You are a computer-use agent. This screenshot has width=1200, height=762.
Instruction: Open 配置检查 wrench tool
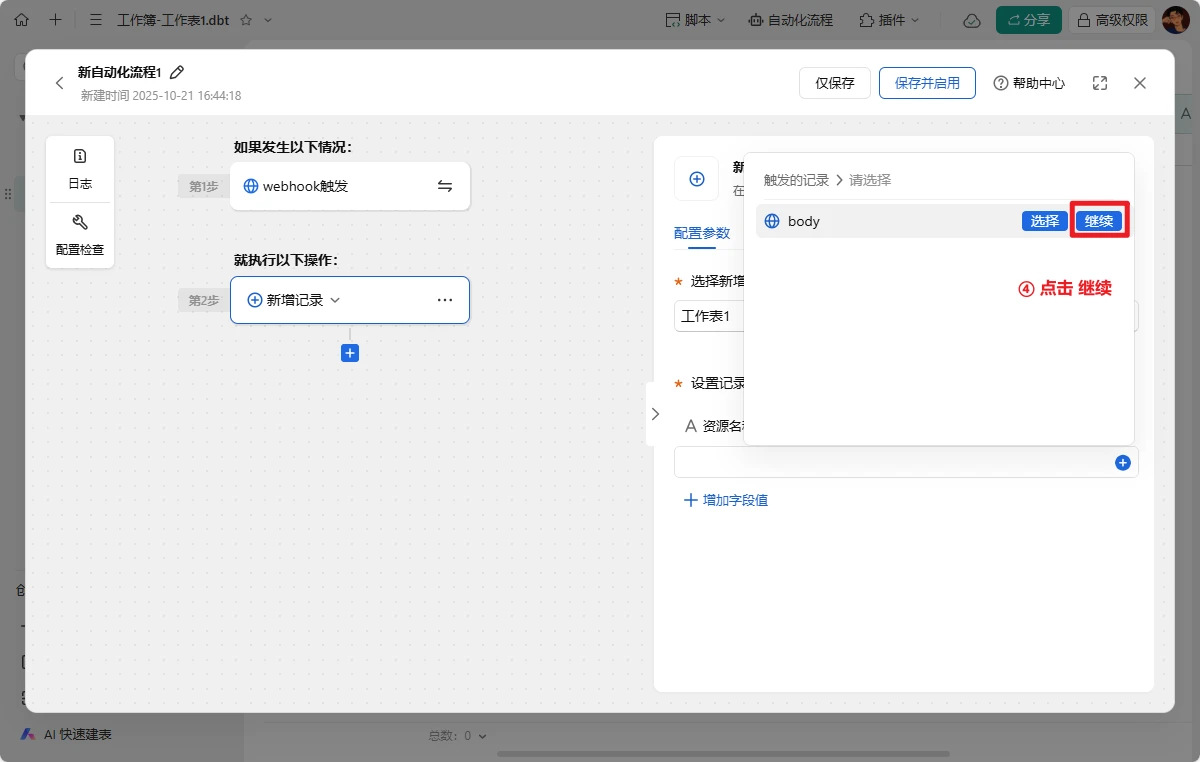point(80,235)
